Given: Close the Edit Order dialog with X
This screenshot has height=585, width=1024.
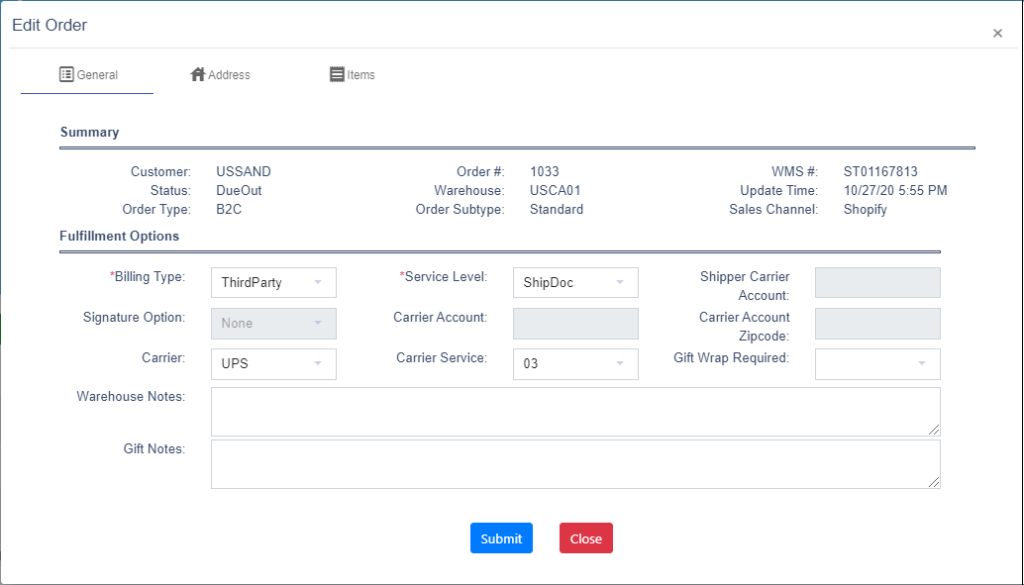Looking at the screenshot, I should click(x=997, y=33).
